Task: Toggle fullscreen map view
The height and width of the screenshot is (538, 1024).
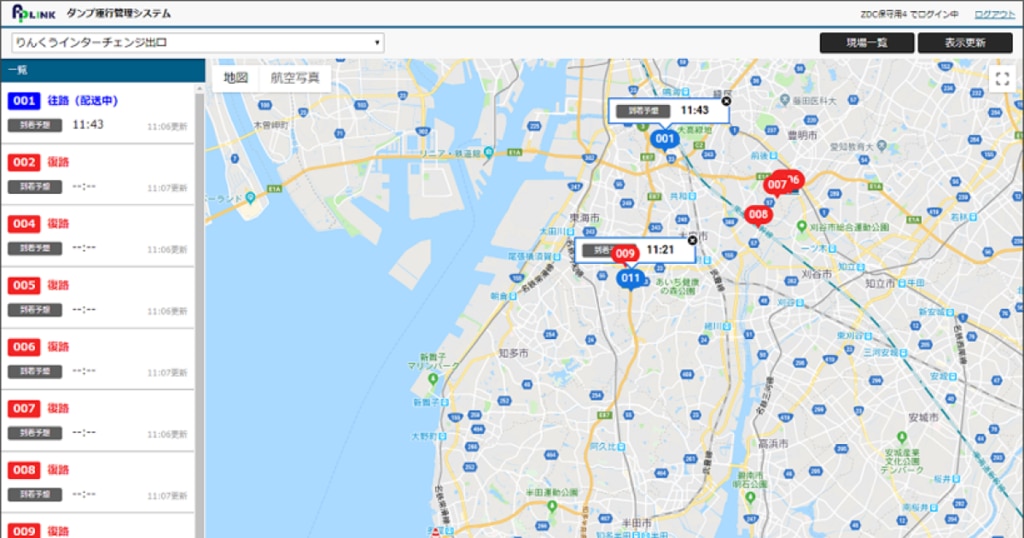Action: [x=1002, y=79]
